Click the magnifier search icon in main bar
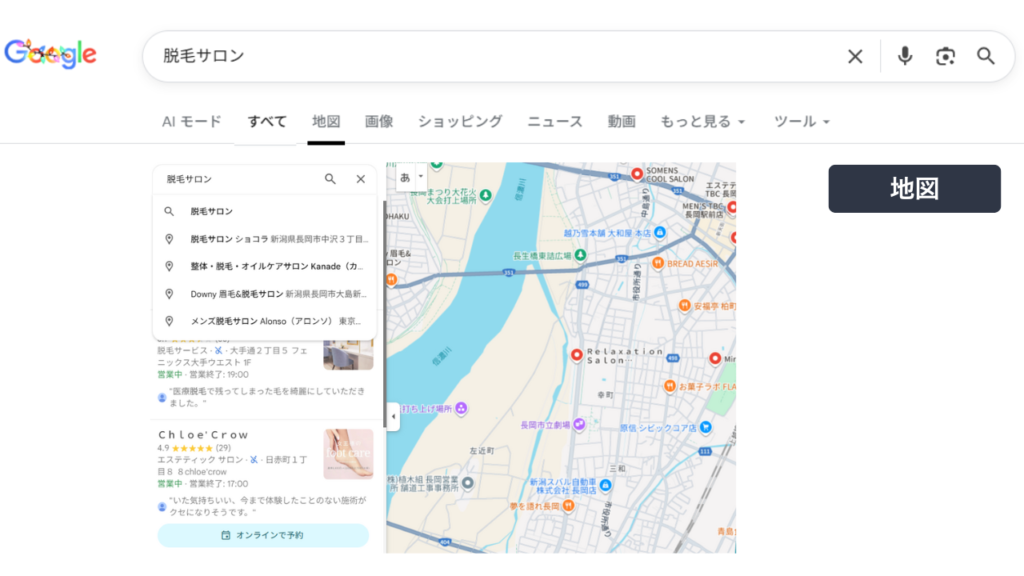The image size is (1024, 576). (x=986, y=57)
